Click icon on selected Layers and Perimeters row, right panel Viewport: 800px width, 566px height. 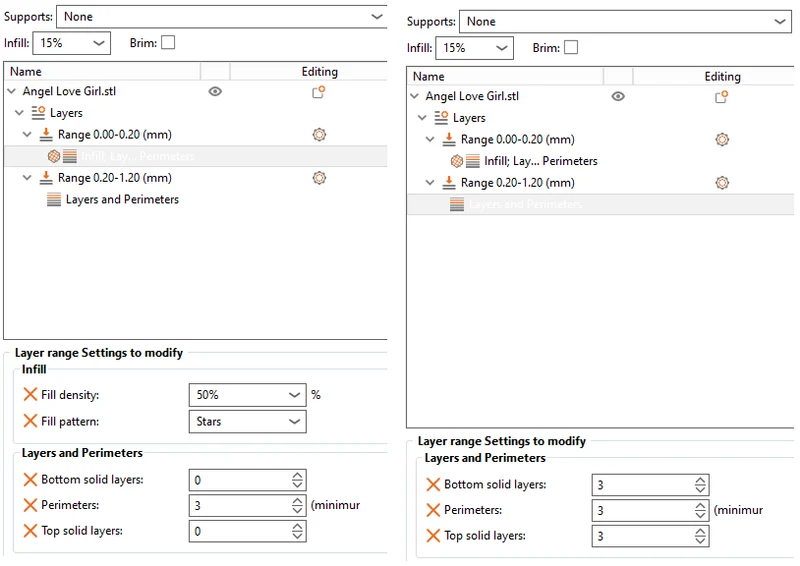457,205
